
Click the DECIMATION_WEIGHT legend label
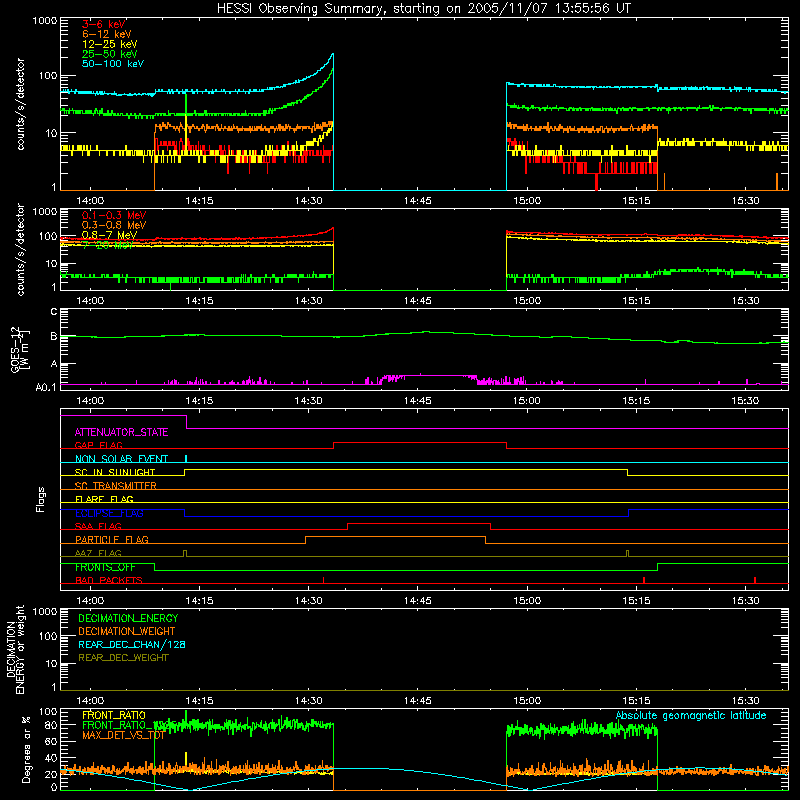coord(127,631)
